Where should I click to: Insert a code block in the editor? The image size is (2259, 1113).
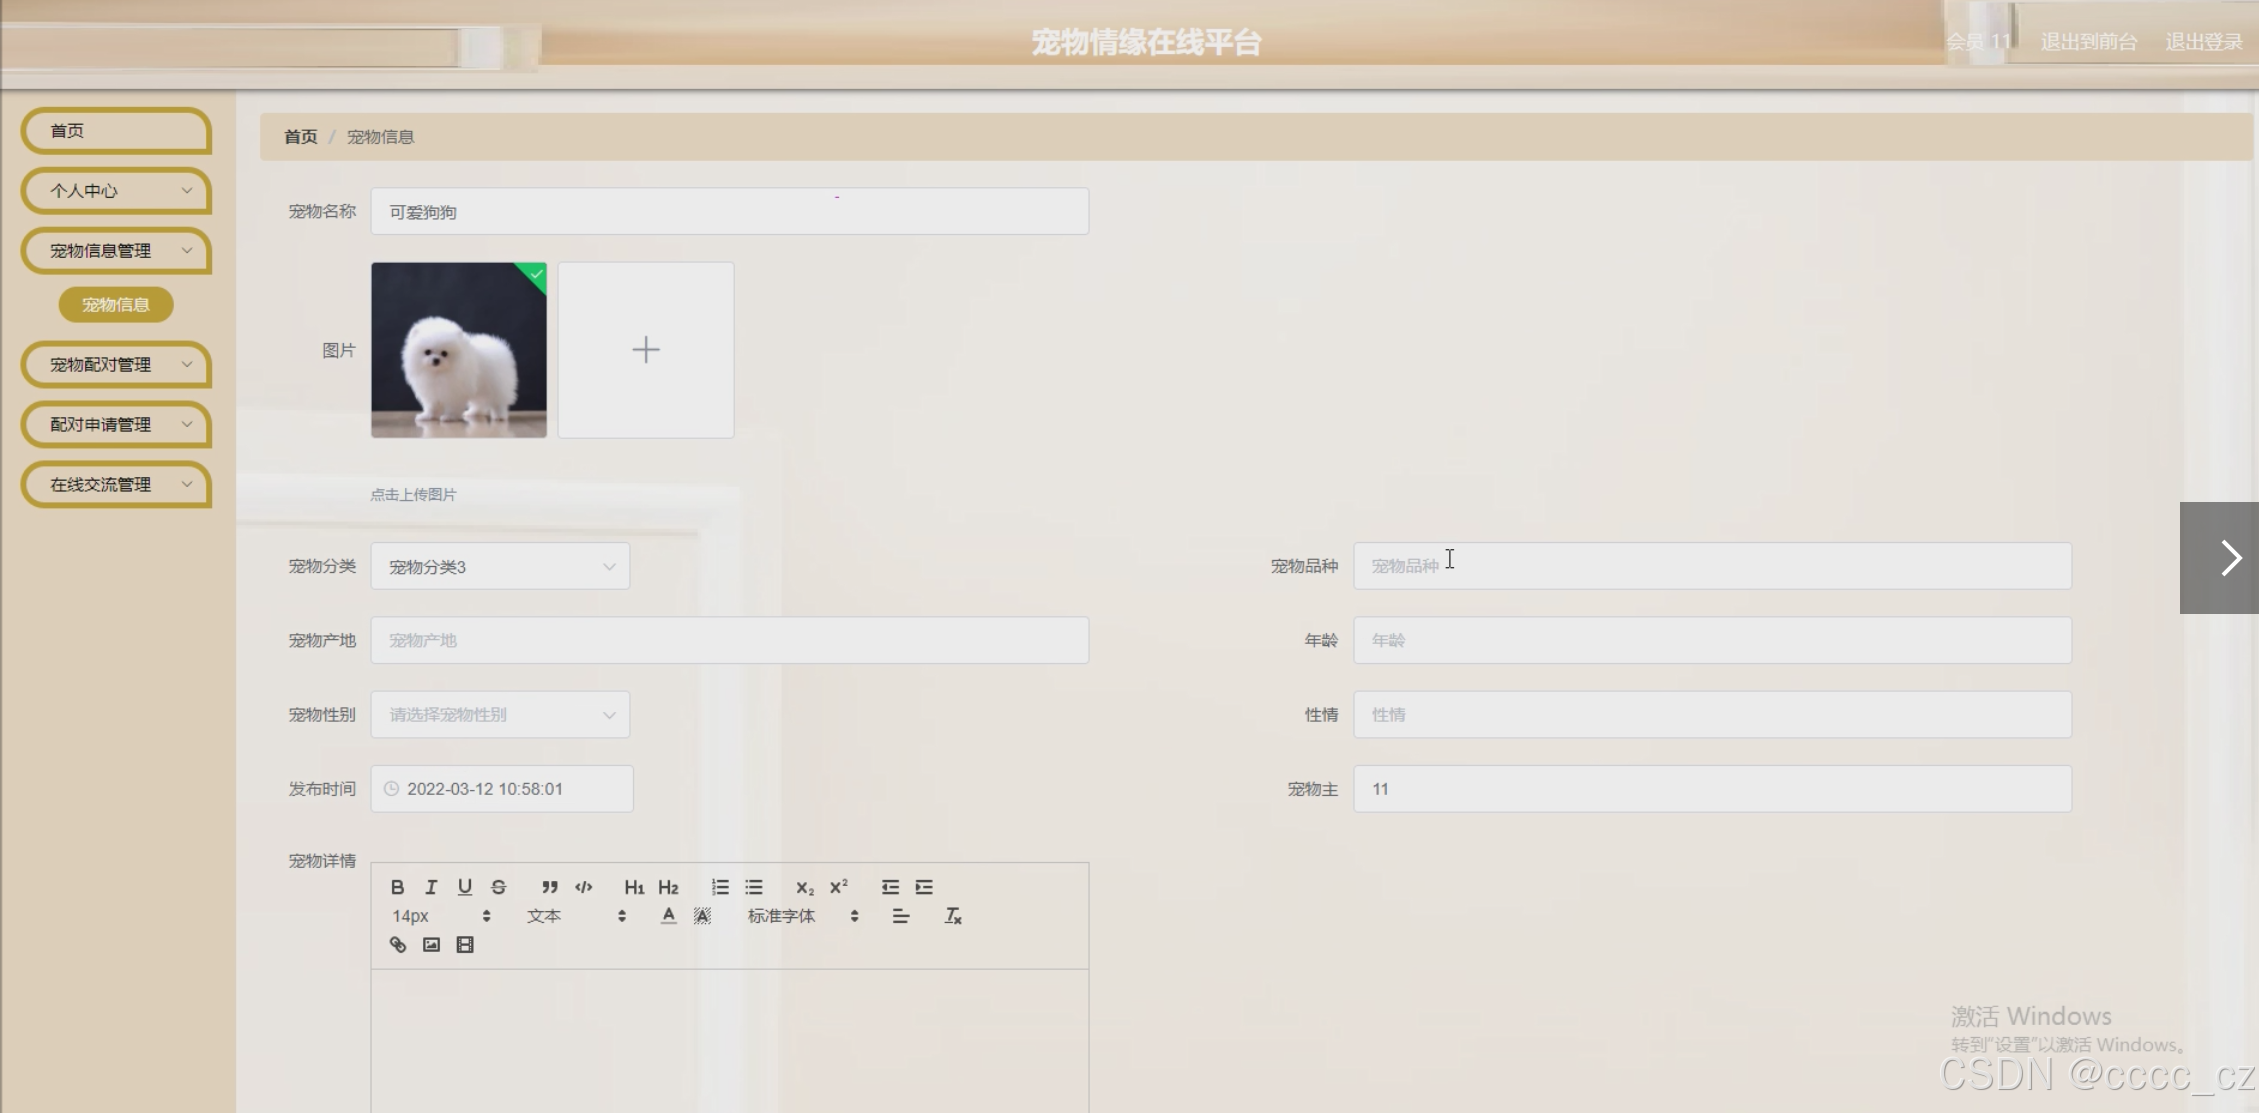point(584,887)
